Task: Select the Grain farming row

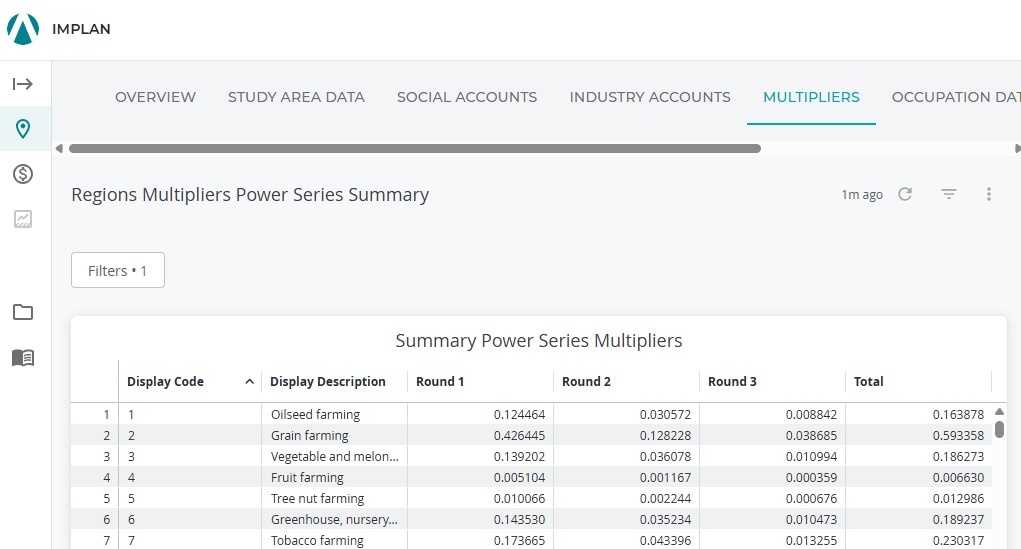Action: [x=310, y=436]
